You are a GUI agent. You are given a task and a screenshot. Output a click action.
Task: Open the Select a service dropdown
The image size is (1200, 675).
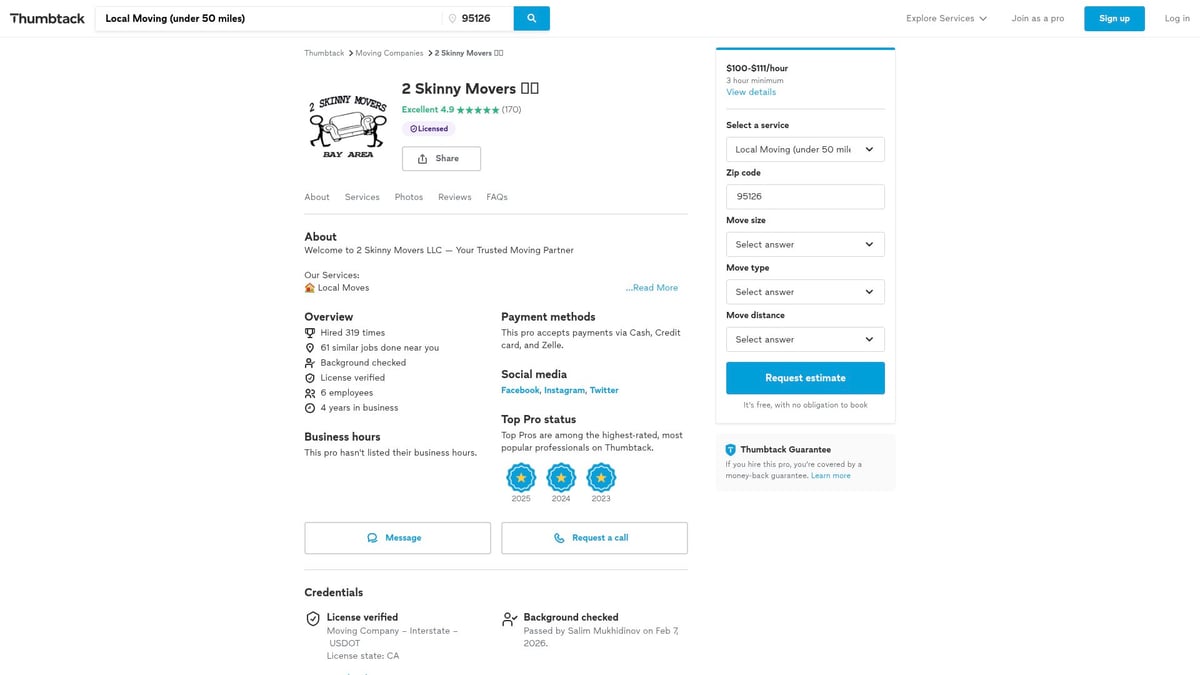[805, 150]
